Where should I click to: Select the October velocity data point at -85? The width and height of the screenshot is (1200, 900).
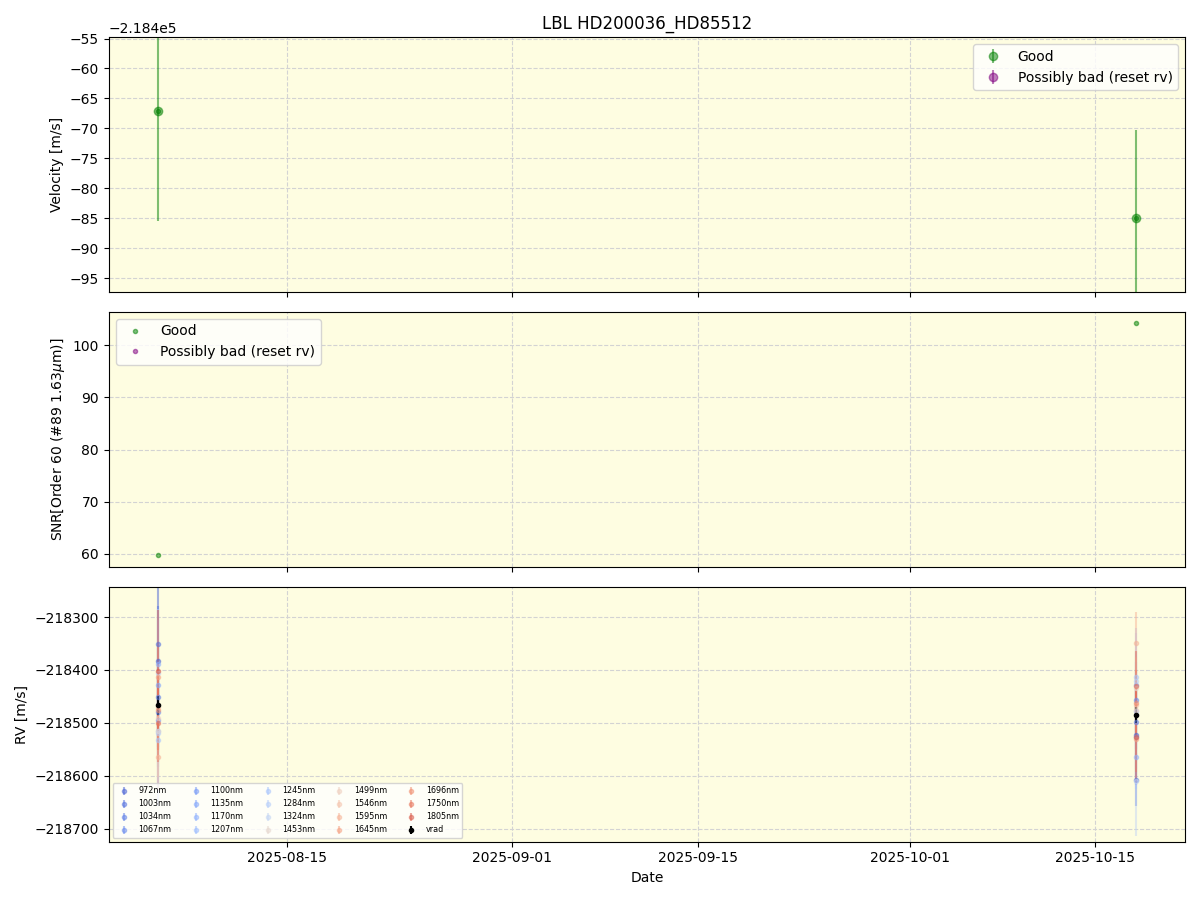(1136, 218)
